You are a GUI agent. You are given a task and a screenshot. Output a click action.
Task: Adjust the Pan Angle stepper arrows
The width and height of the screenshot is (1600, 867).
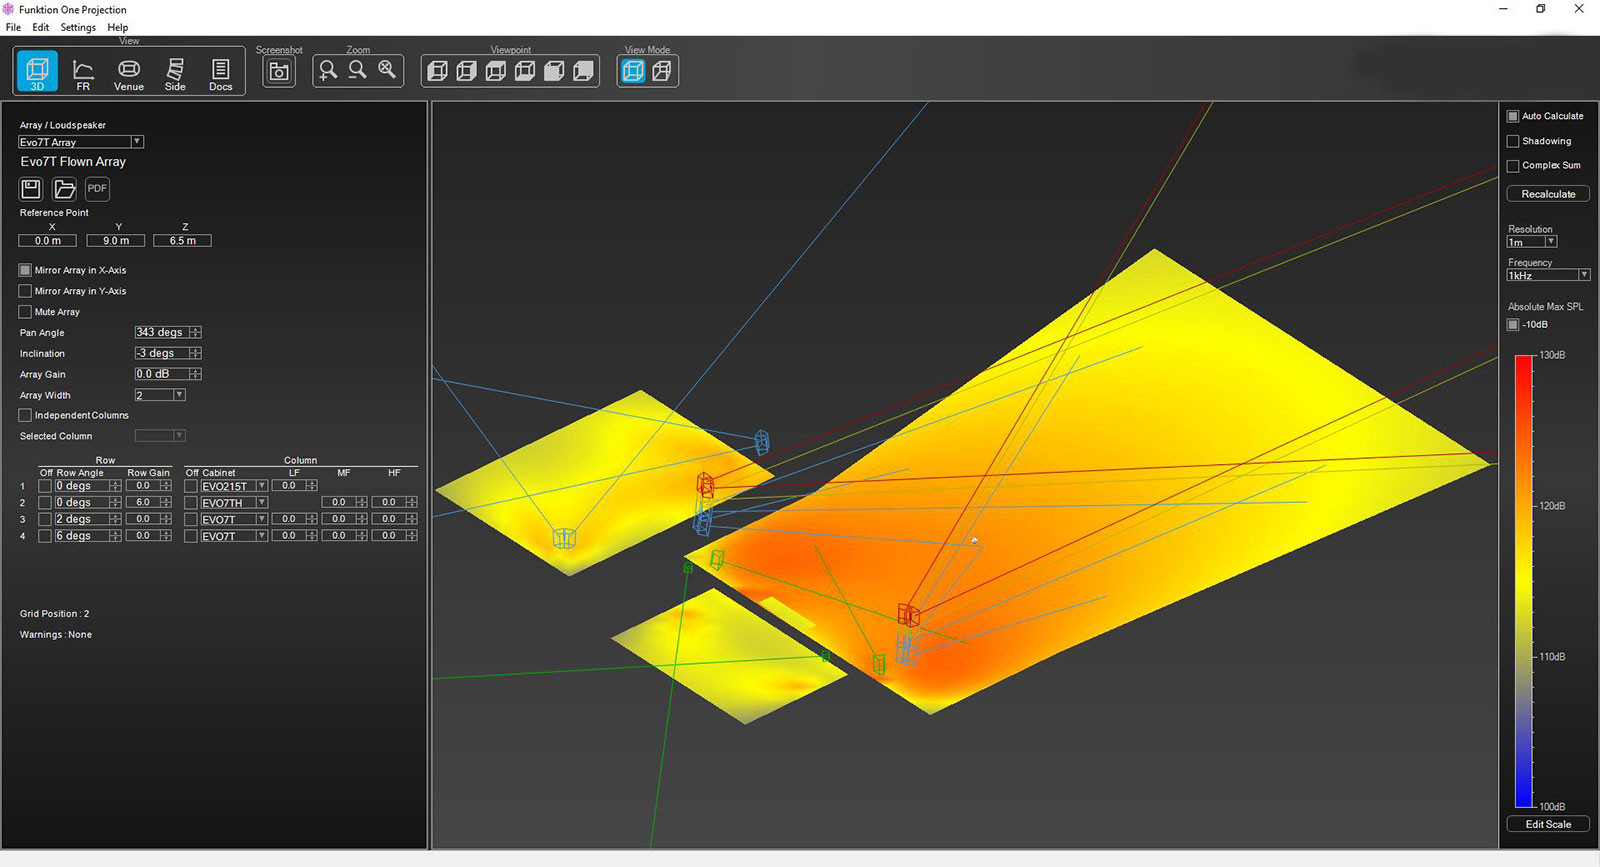195,332
